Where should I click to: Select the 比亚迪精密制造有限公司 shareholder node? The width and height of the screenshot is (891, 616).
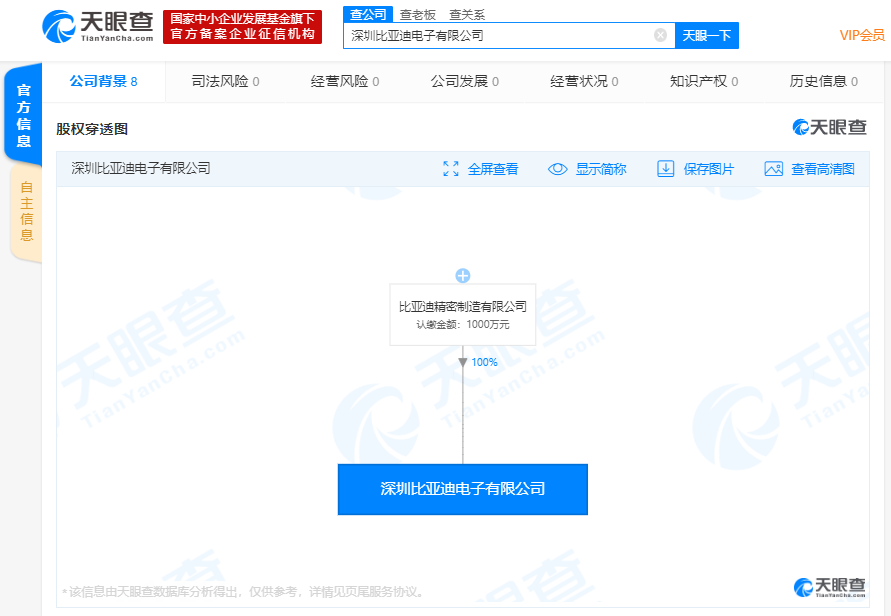463,314
